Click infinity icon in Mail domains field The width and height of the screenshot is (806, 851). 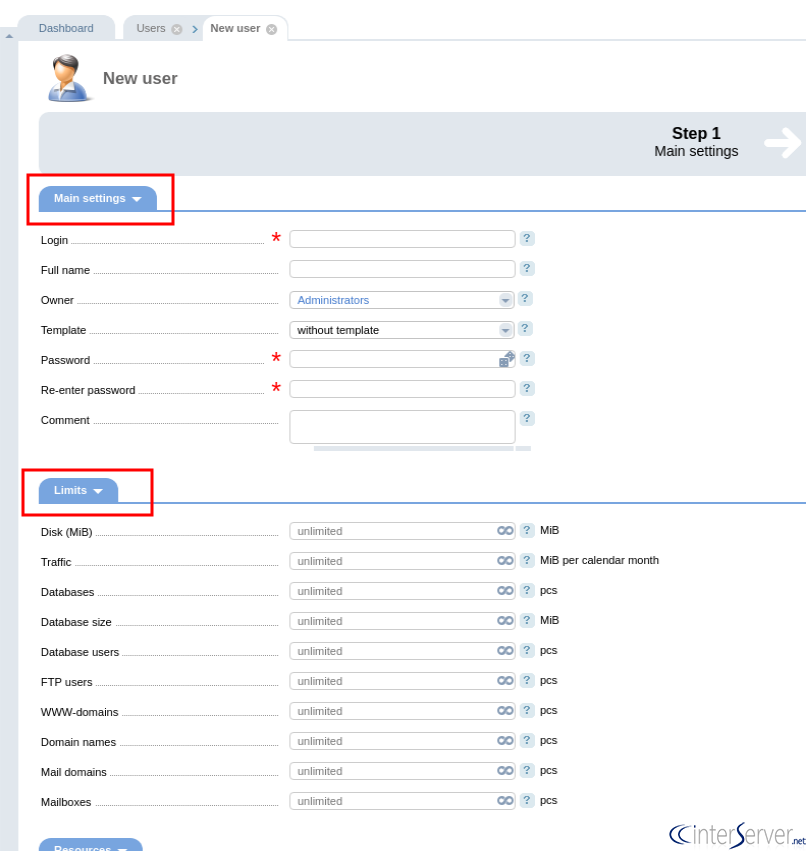[x=505, y=771]
